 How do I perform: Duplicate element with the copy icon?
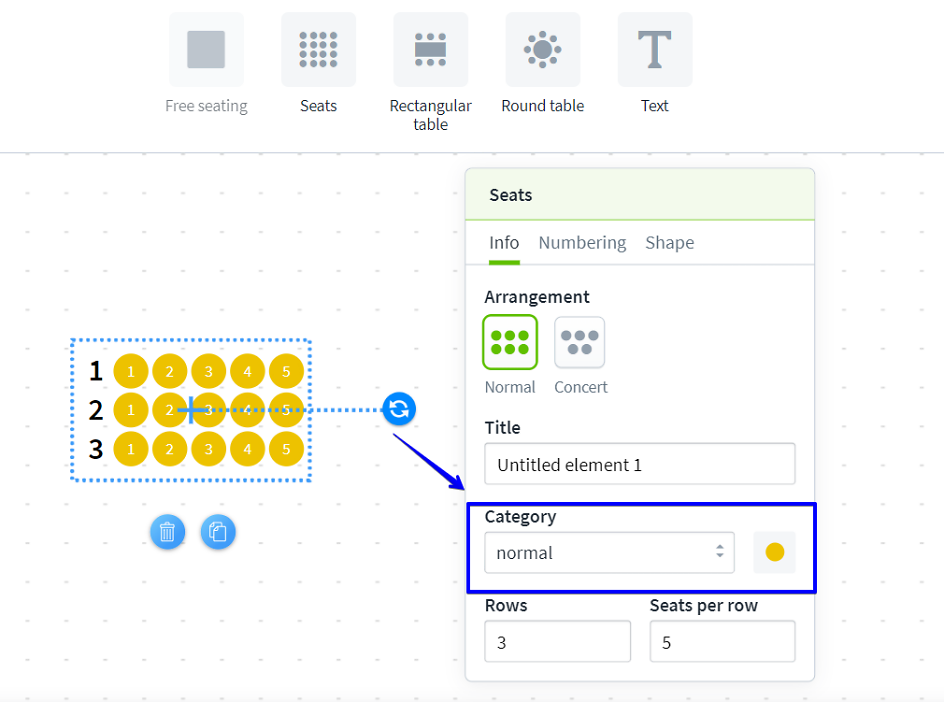tap(218, 532)
